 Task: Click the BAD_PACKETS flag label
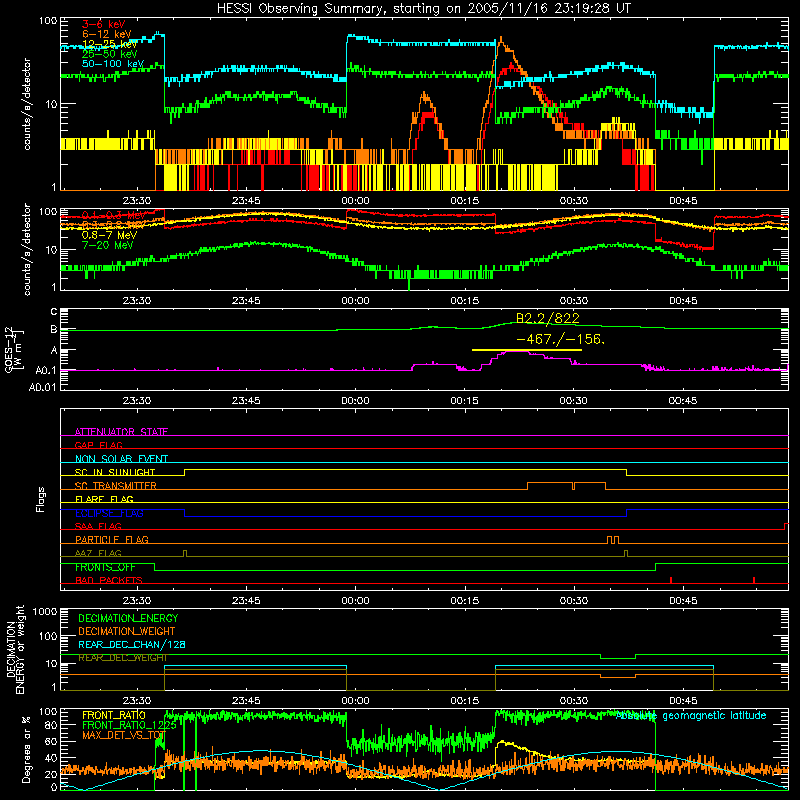click(x=109, y=580)
